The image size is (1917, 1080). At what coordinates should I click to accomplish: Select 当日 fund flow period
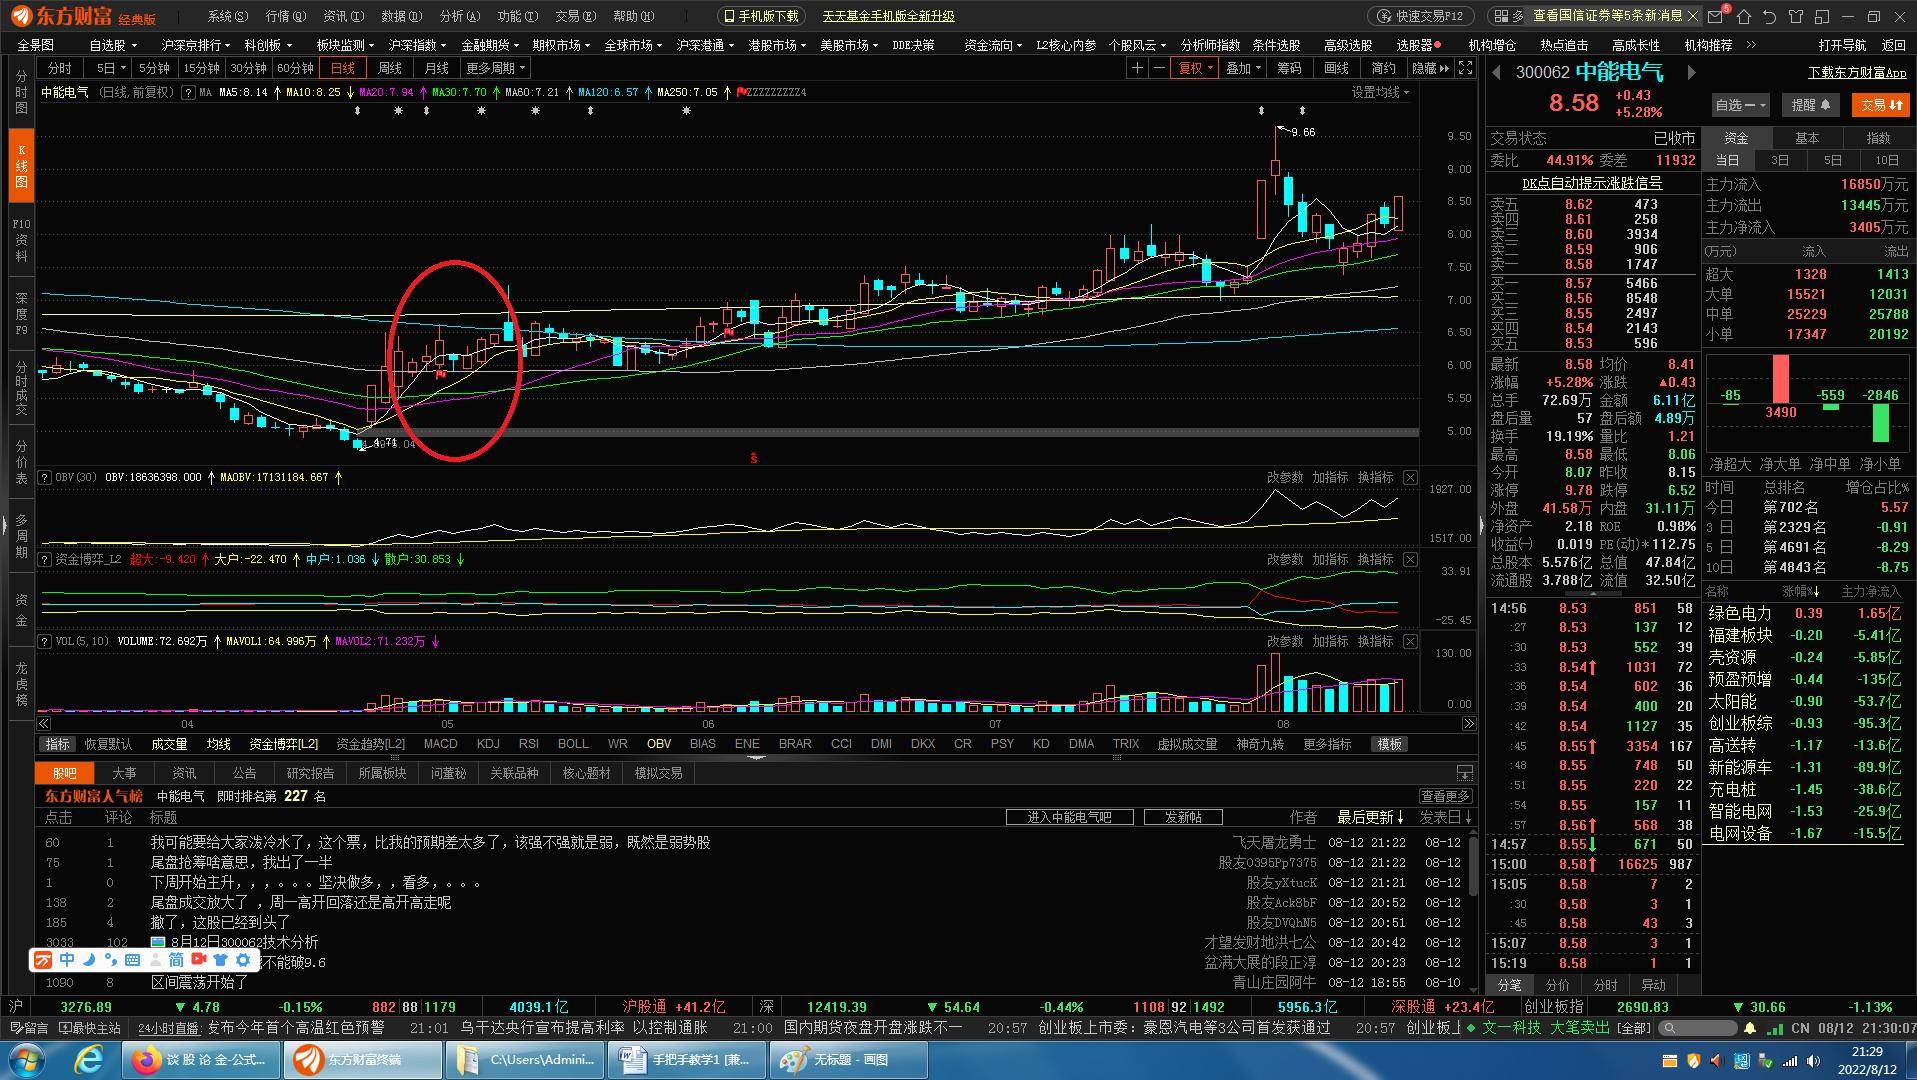pyautogui.click(x=1727, y=160)
